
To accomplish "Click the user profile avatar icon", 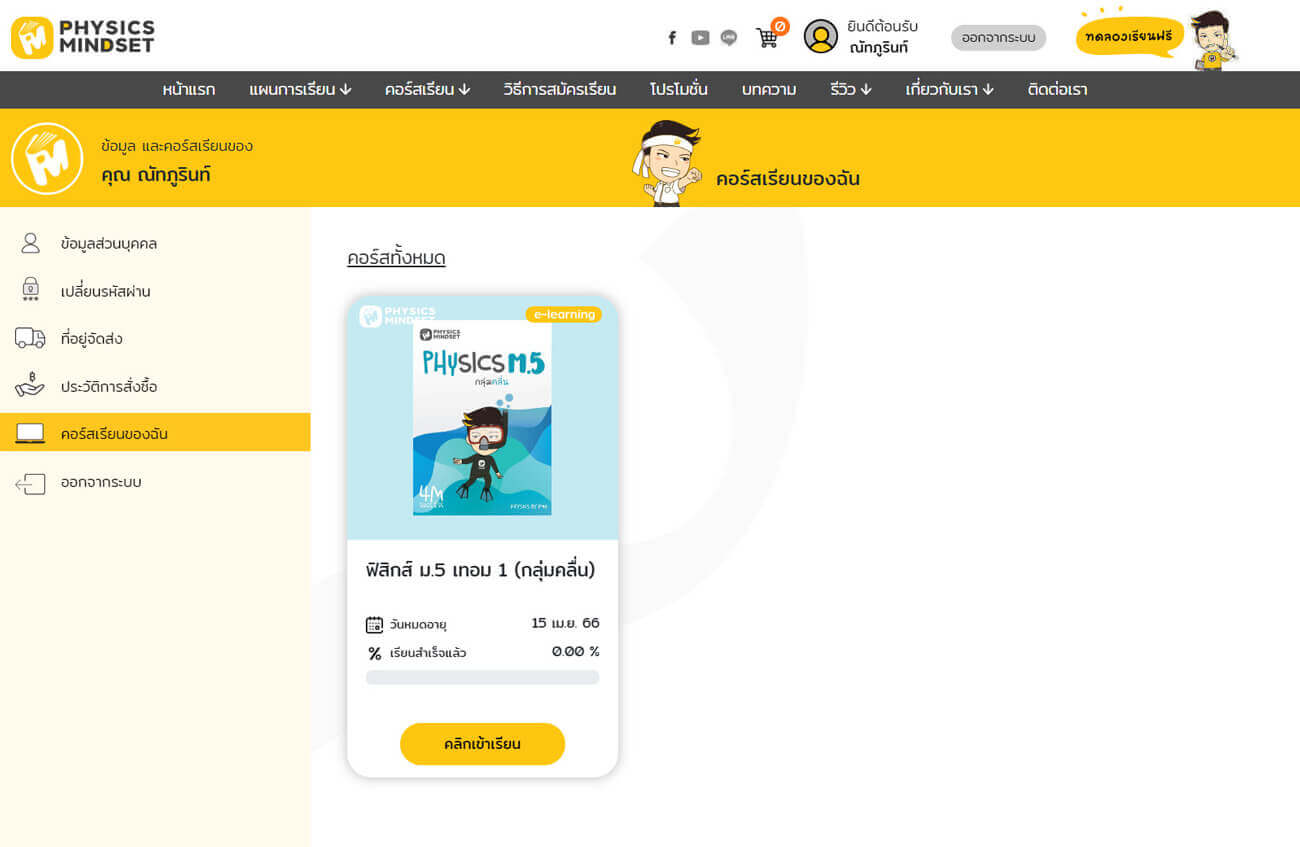I will (821, 37).
